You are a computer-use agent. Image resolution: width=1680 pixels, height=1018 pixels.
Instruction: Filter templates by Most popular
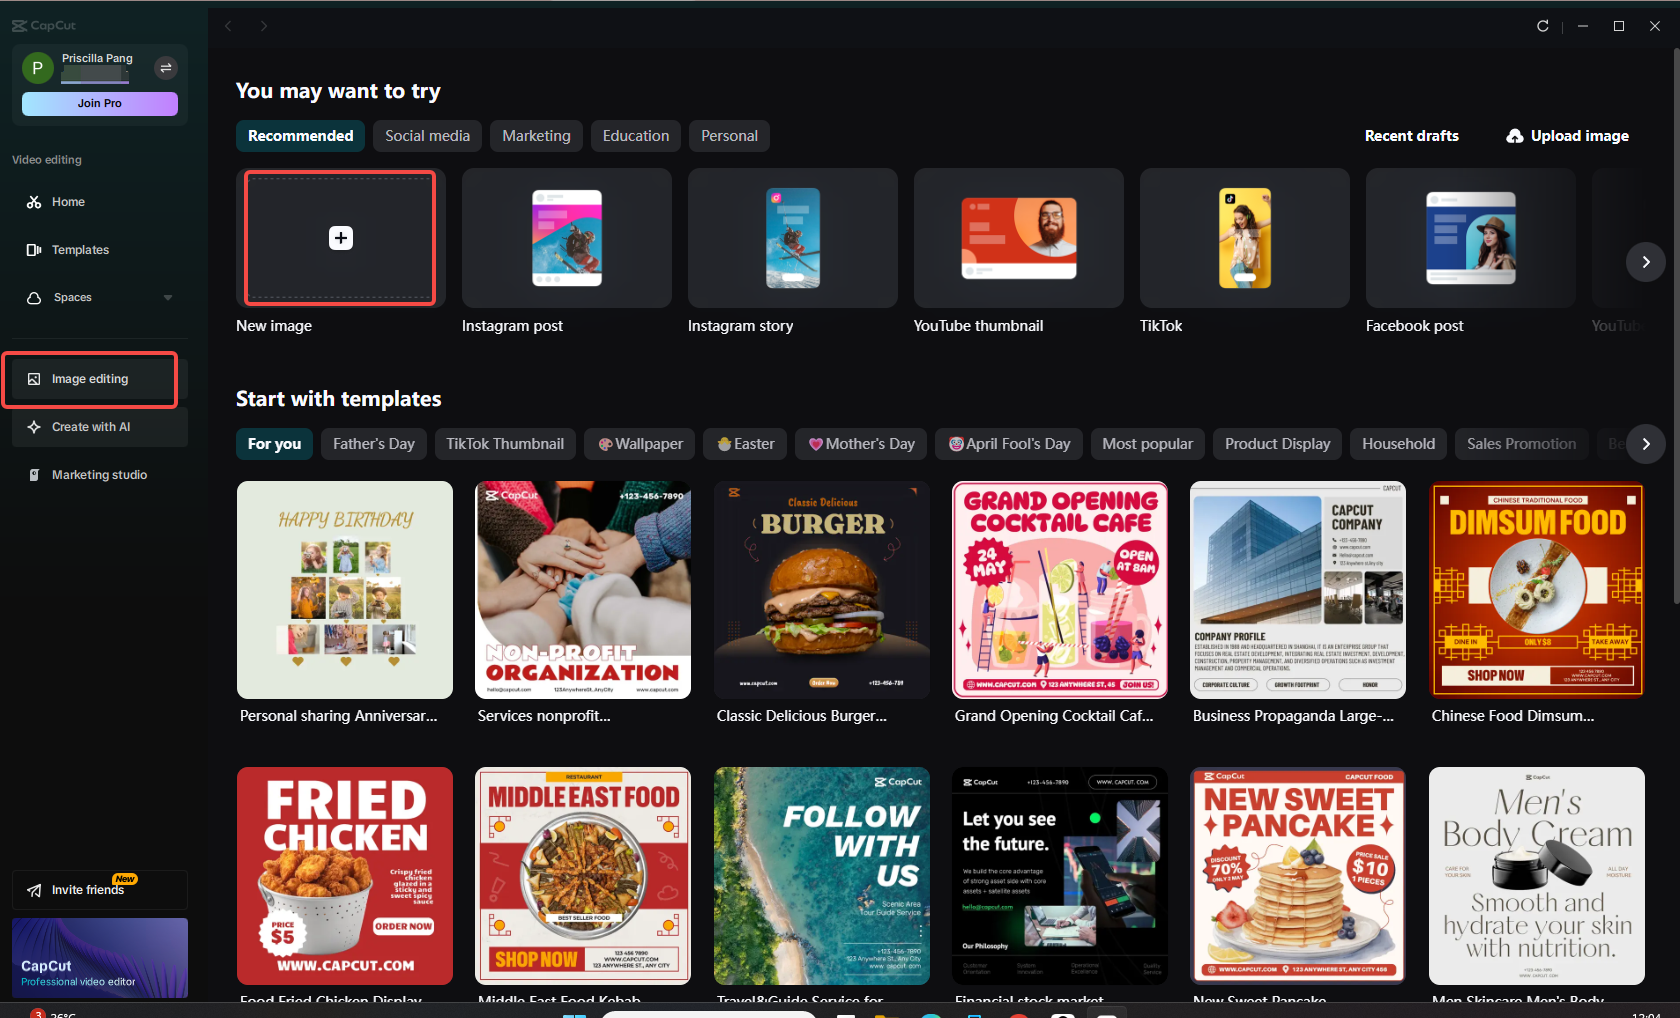1148,444
